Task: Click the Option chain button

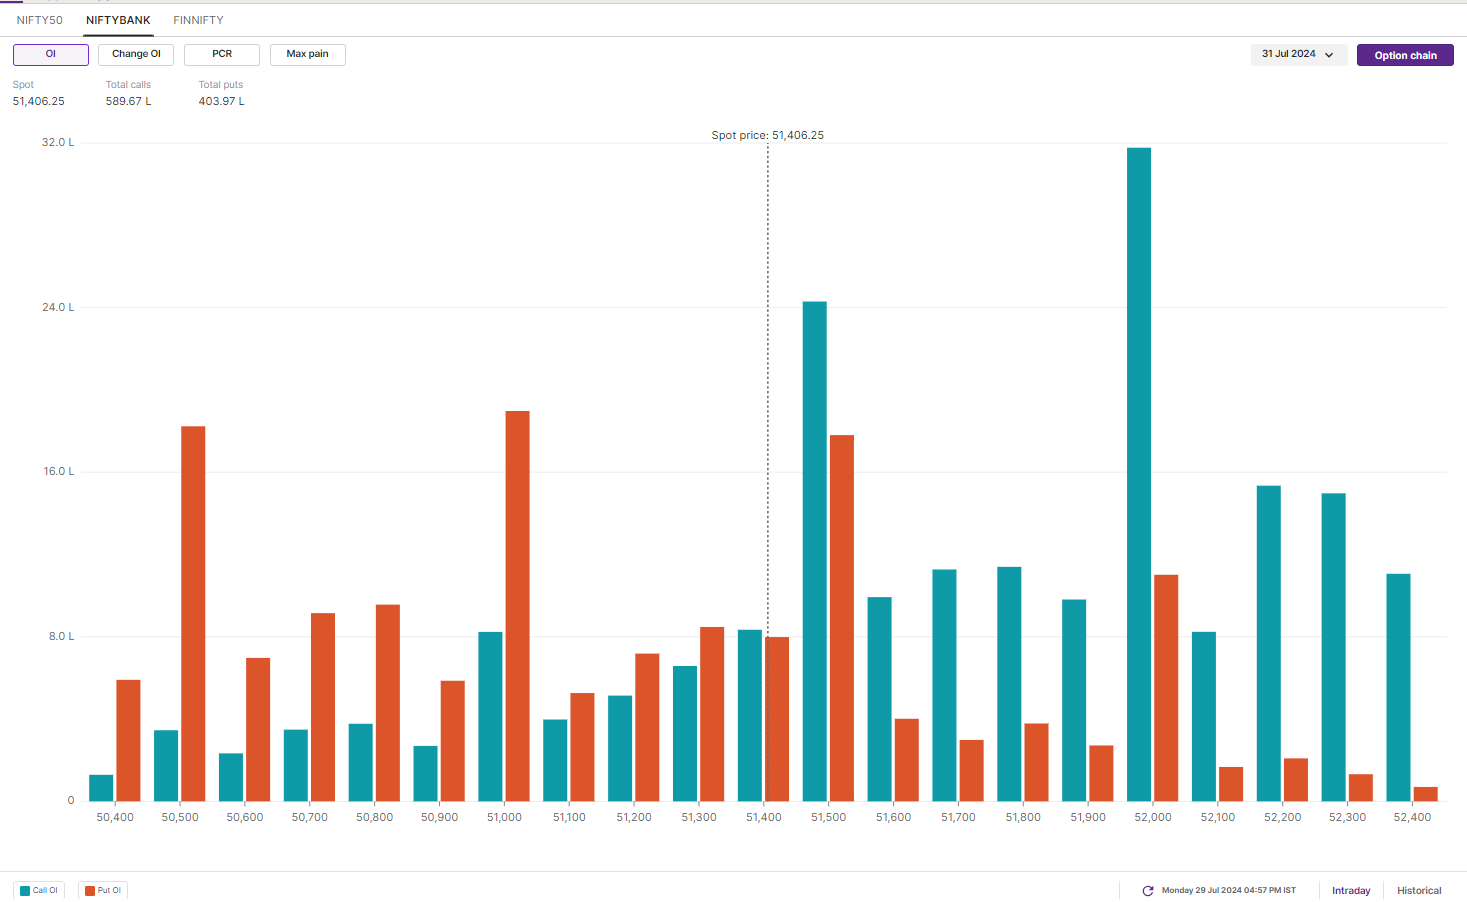Action: (1405, 55)
